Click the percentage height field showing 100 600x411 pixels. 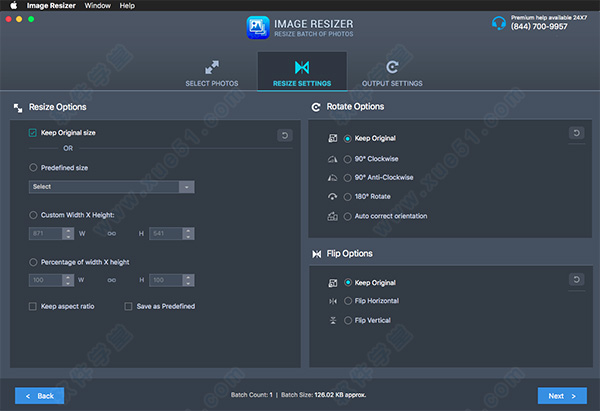pos(166,280)
